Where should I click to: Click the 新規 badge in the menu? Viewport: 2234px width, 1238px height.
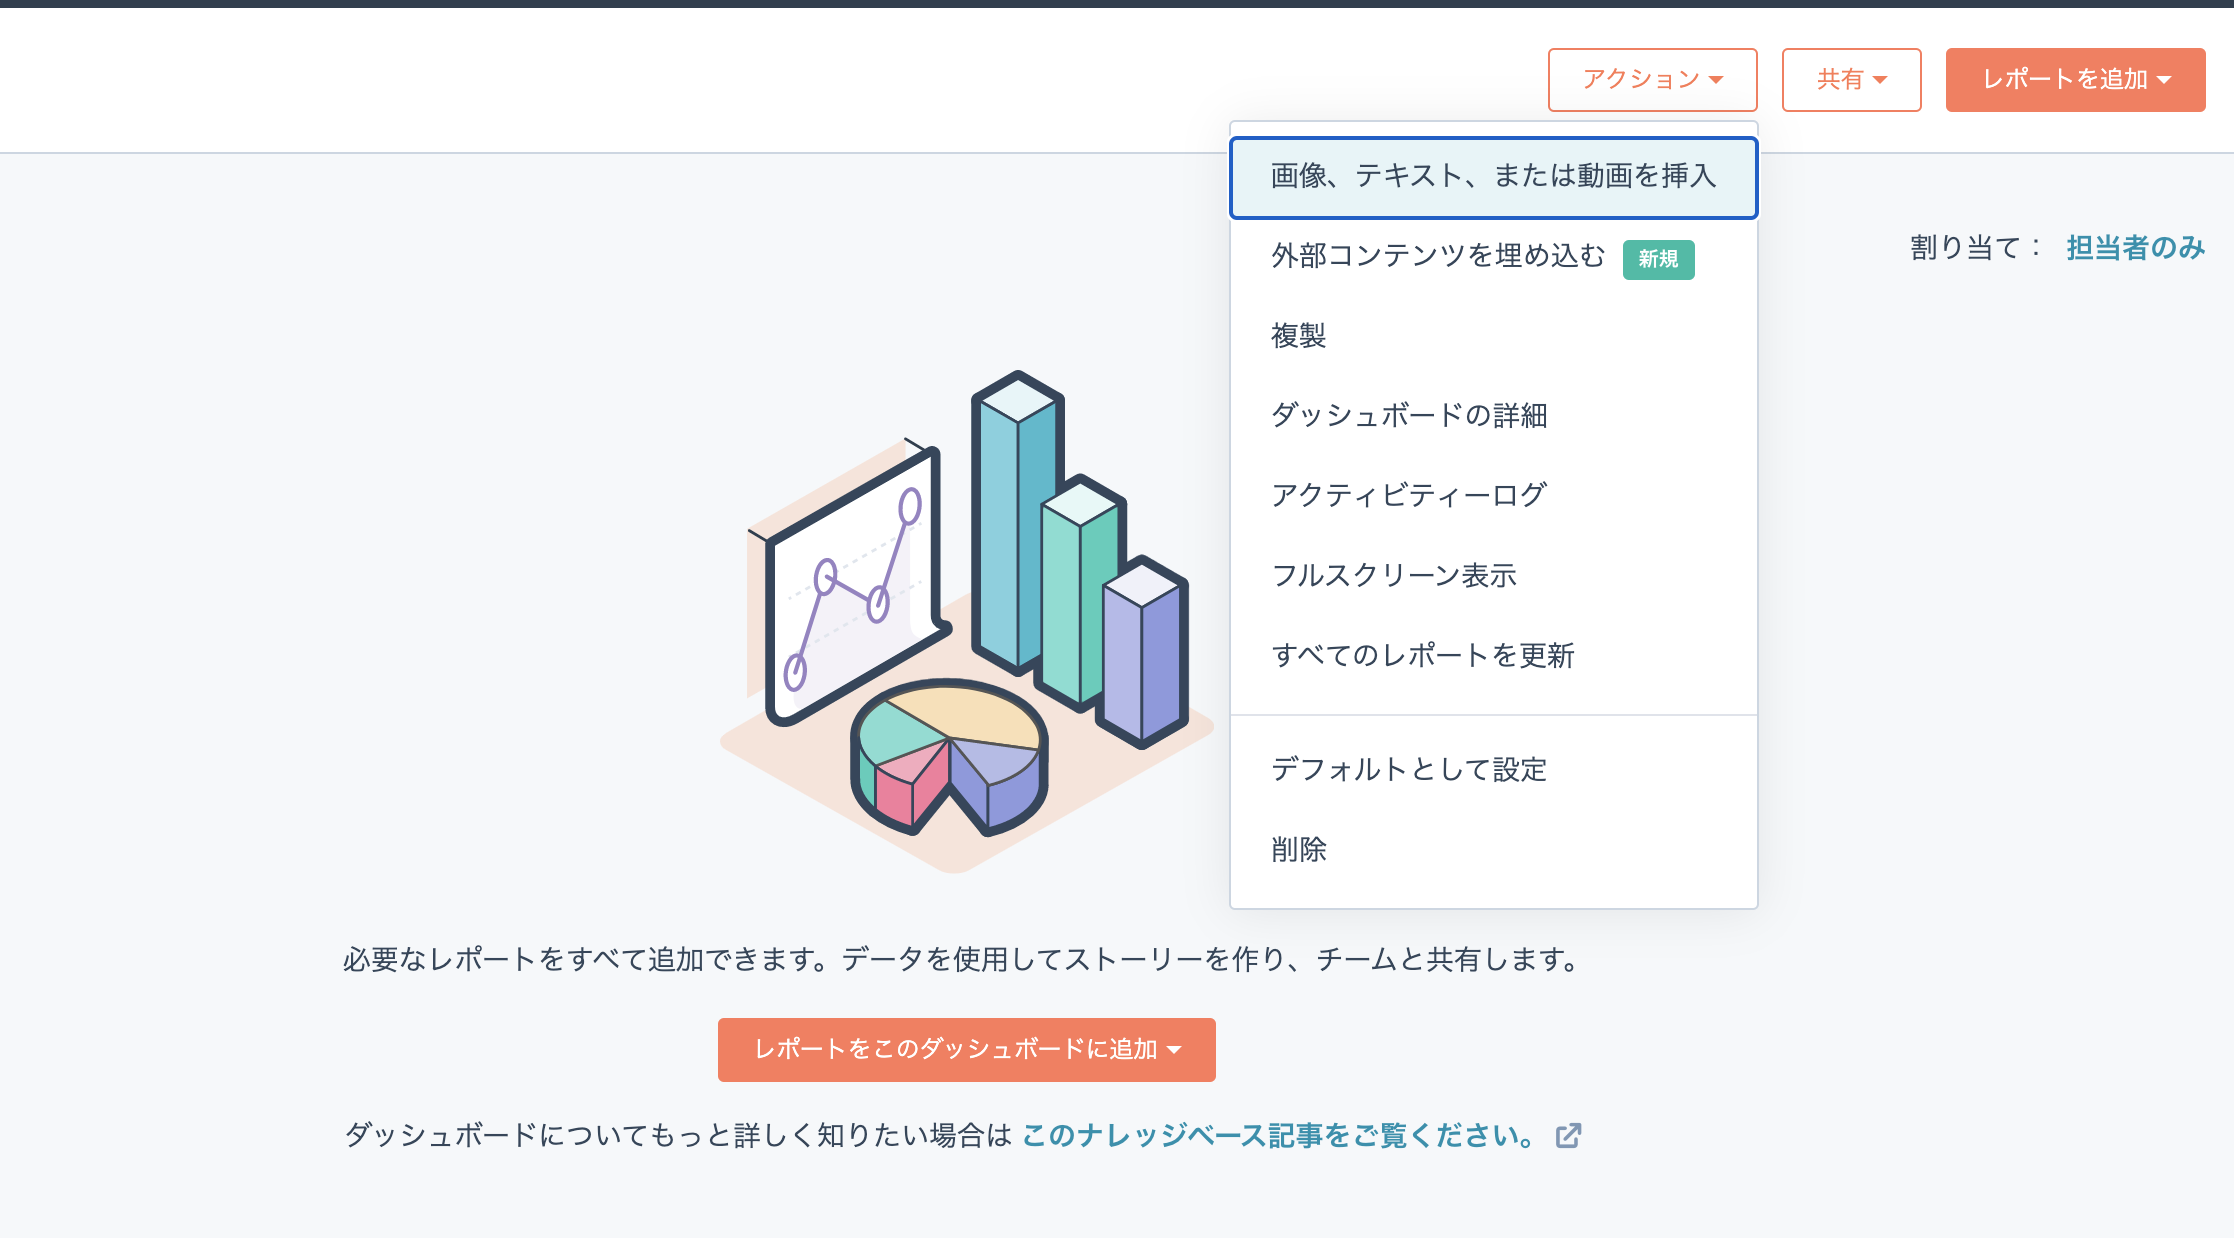point(1658,259)
